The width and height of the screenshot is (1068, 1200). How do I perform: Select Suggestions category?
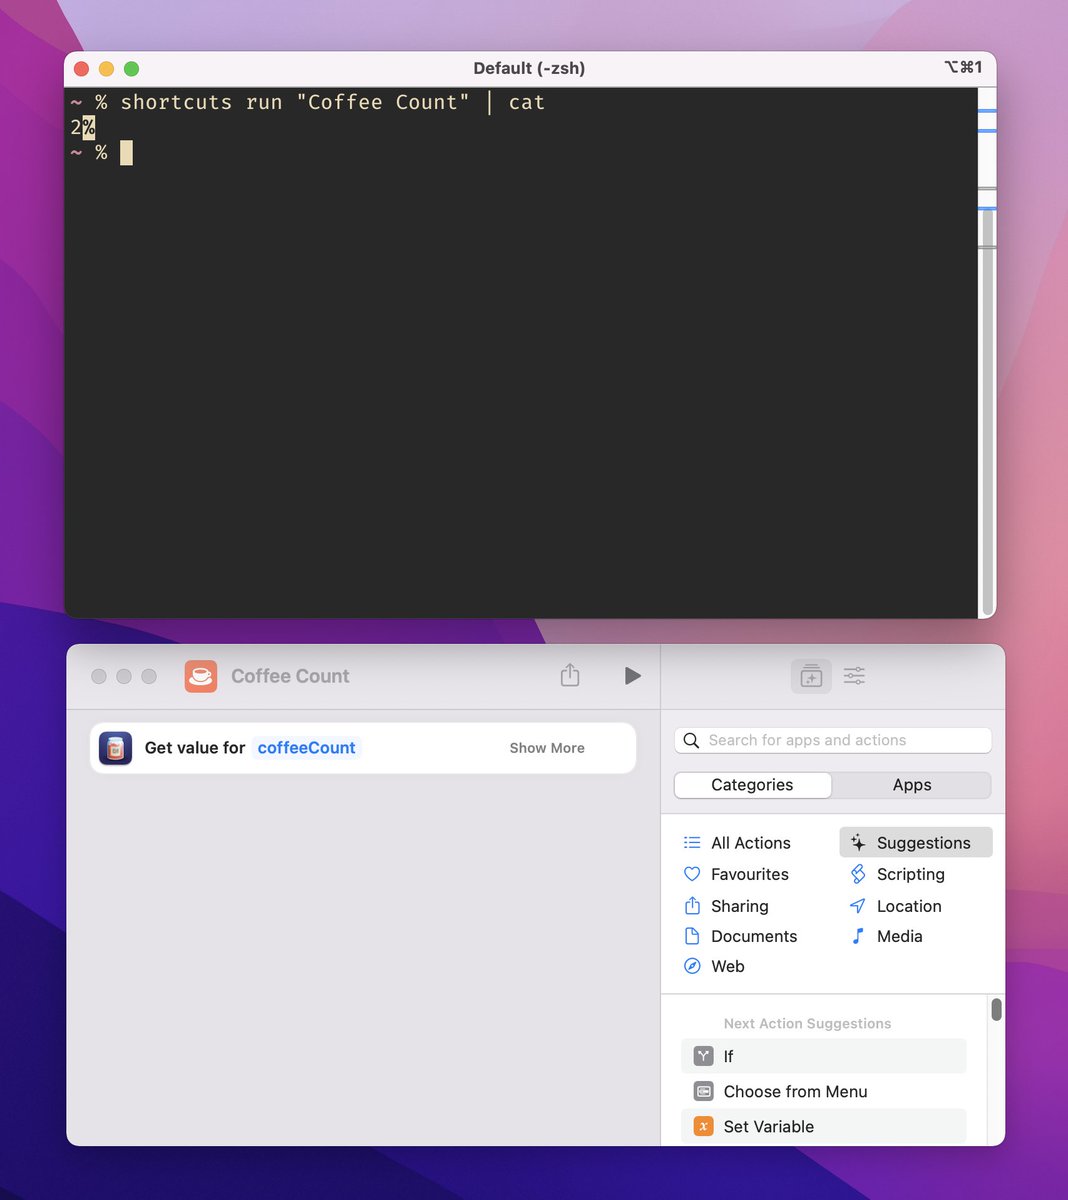(916, 843)
